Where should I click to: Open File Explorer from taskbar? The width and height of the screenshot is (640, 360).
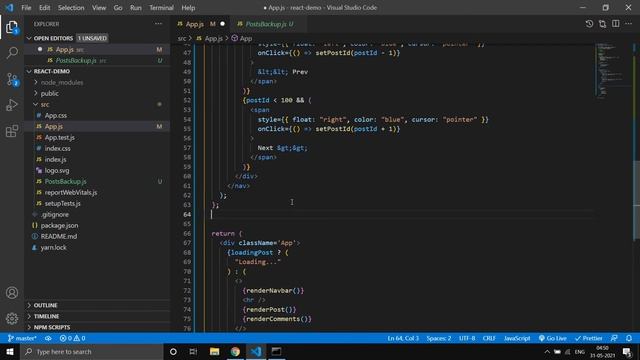pos(214,351)
